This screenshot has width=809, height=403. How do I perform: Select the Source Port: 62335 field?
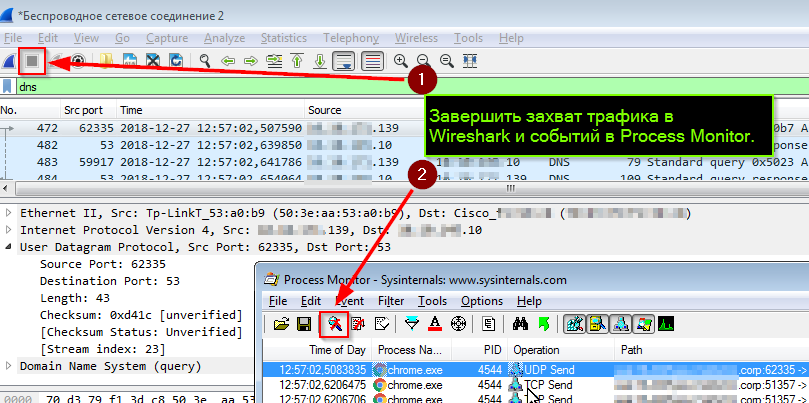tap(103, 264)
